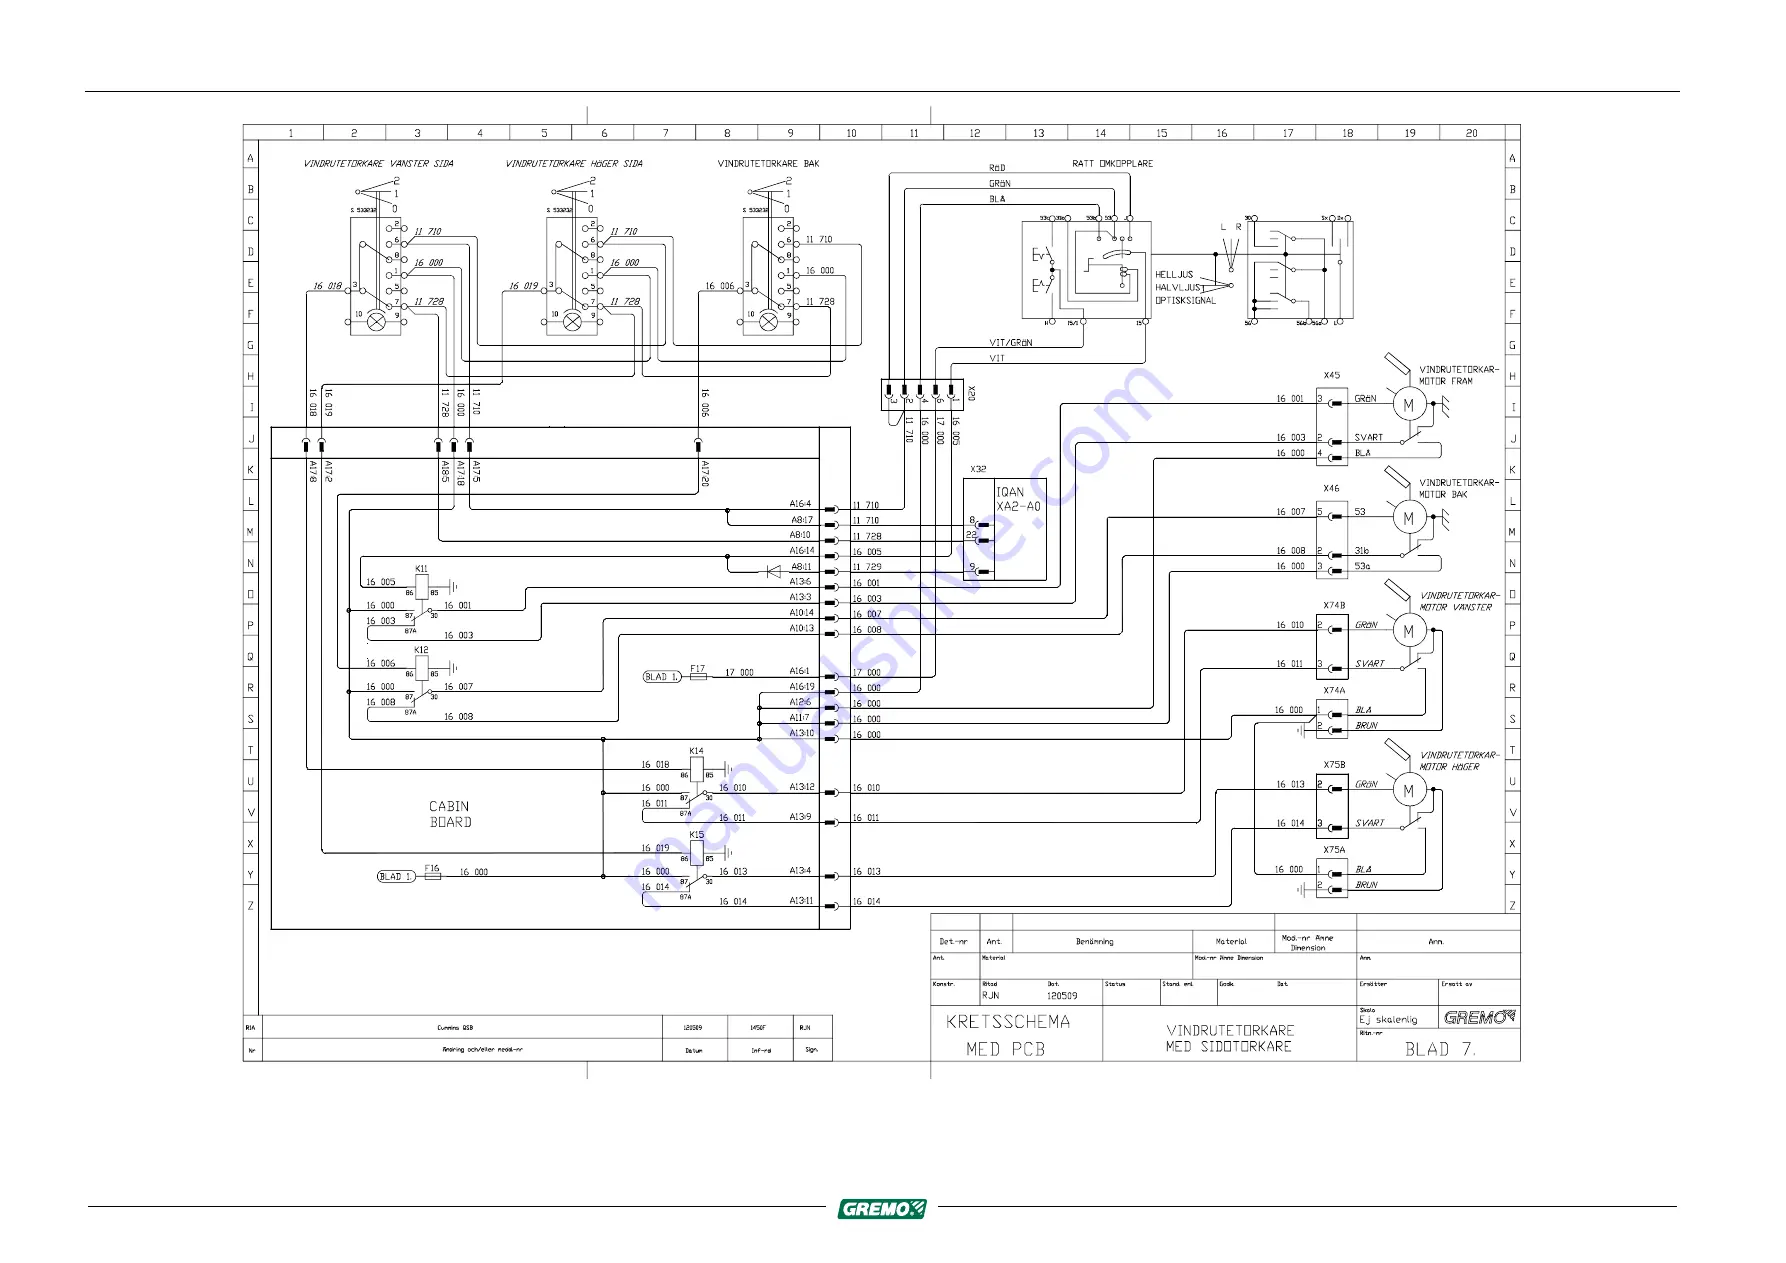This screenshot has width=1786, height=1263.
Task: Click the F17 fuse symbol
Action: (698, 677)
